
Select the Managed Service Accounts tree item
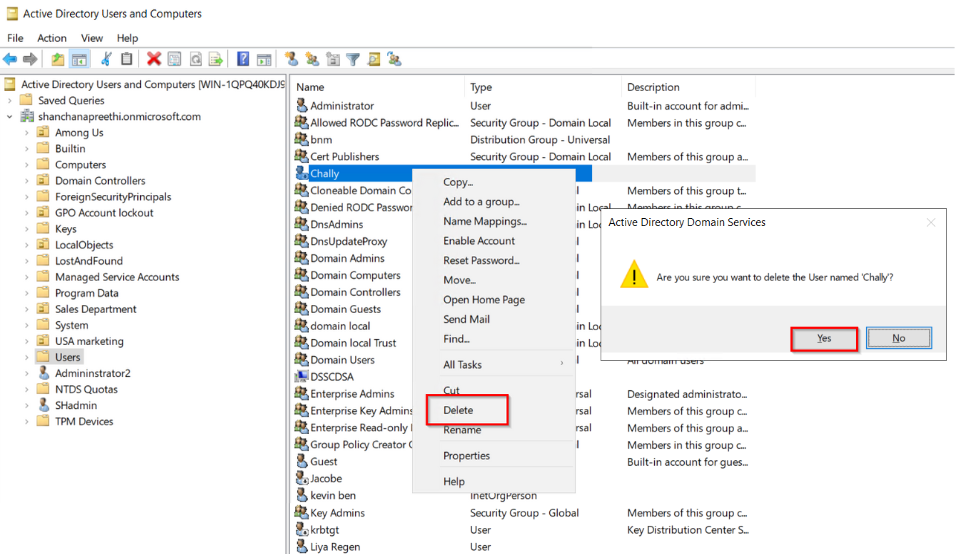point(117,277)
